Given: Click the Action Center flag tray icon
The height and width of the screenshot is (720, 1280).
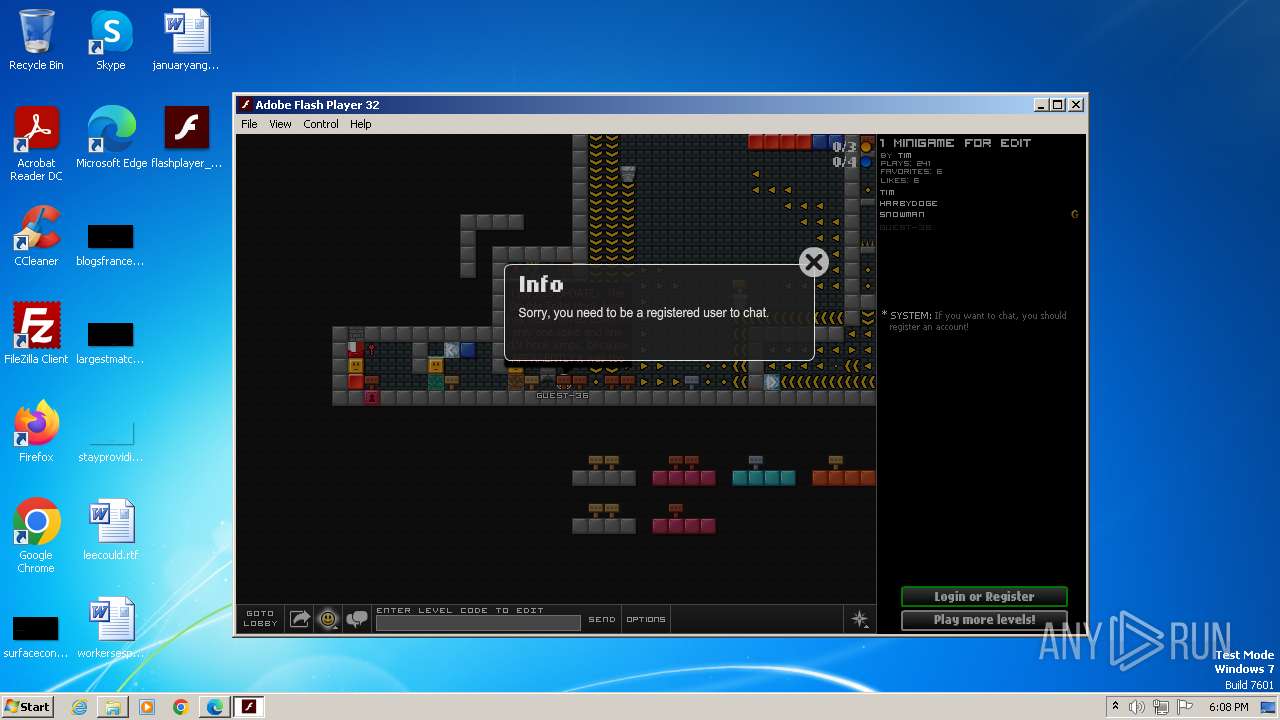Looking at the screenshot, I should click(1185, 707).
